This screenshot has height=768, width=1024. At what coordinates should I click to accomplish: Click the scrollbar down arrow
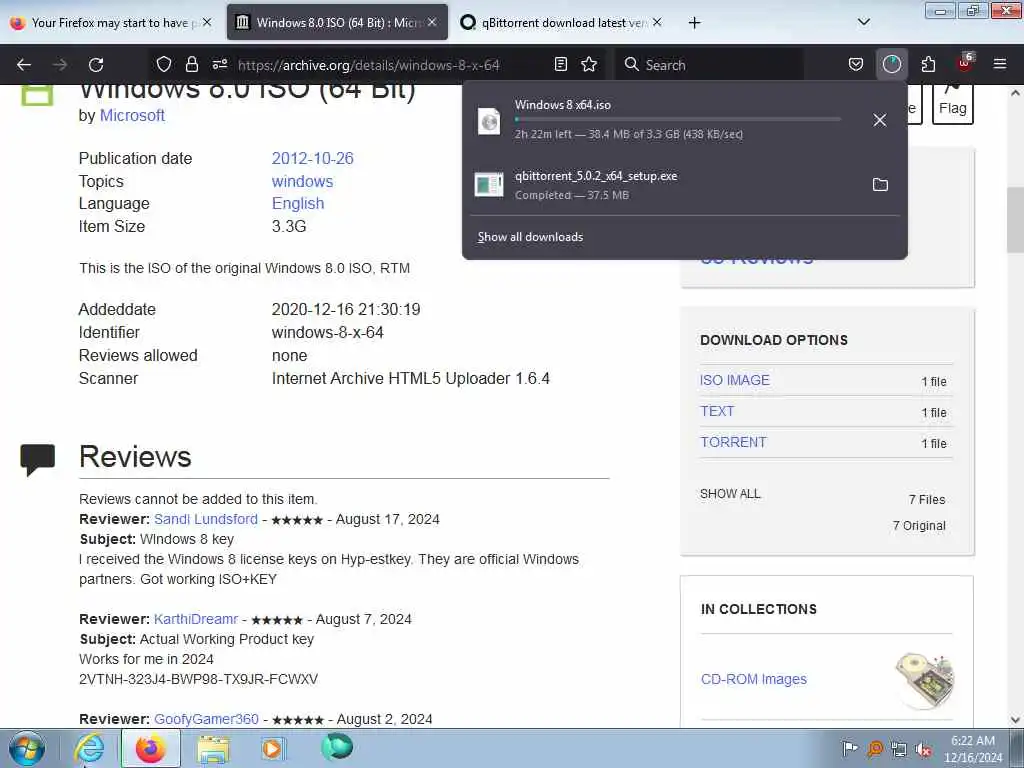click(x=1015, y=720)
